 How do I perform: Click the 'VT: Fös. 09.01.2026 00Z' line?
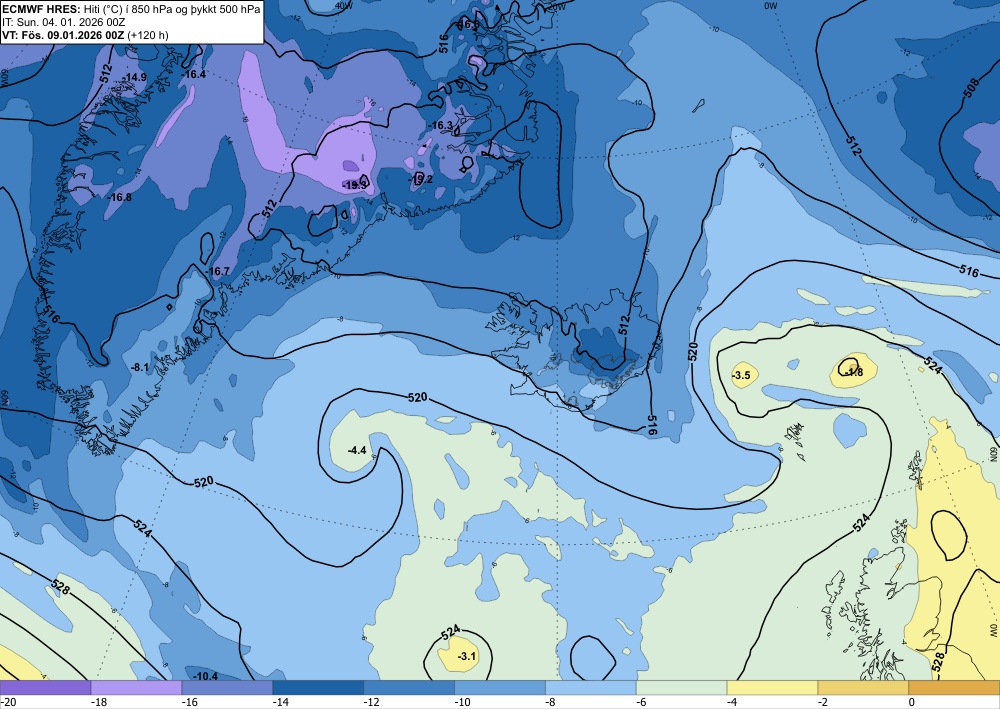85,35
